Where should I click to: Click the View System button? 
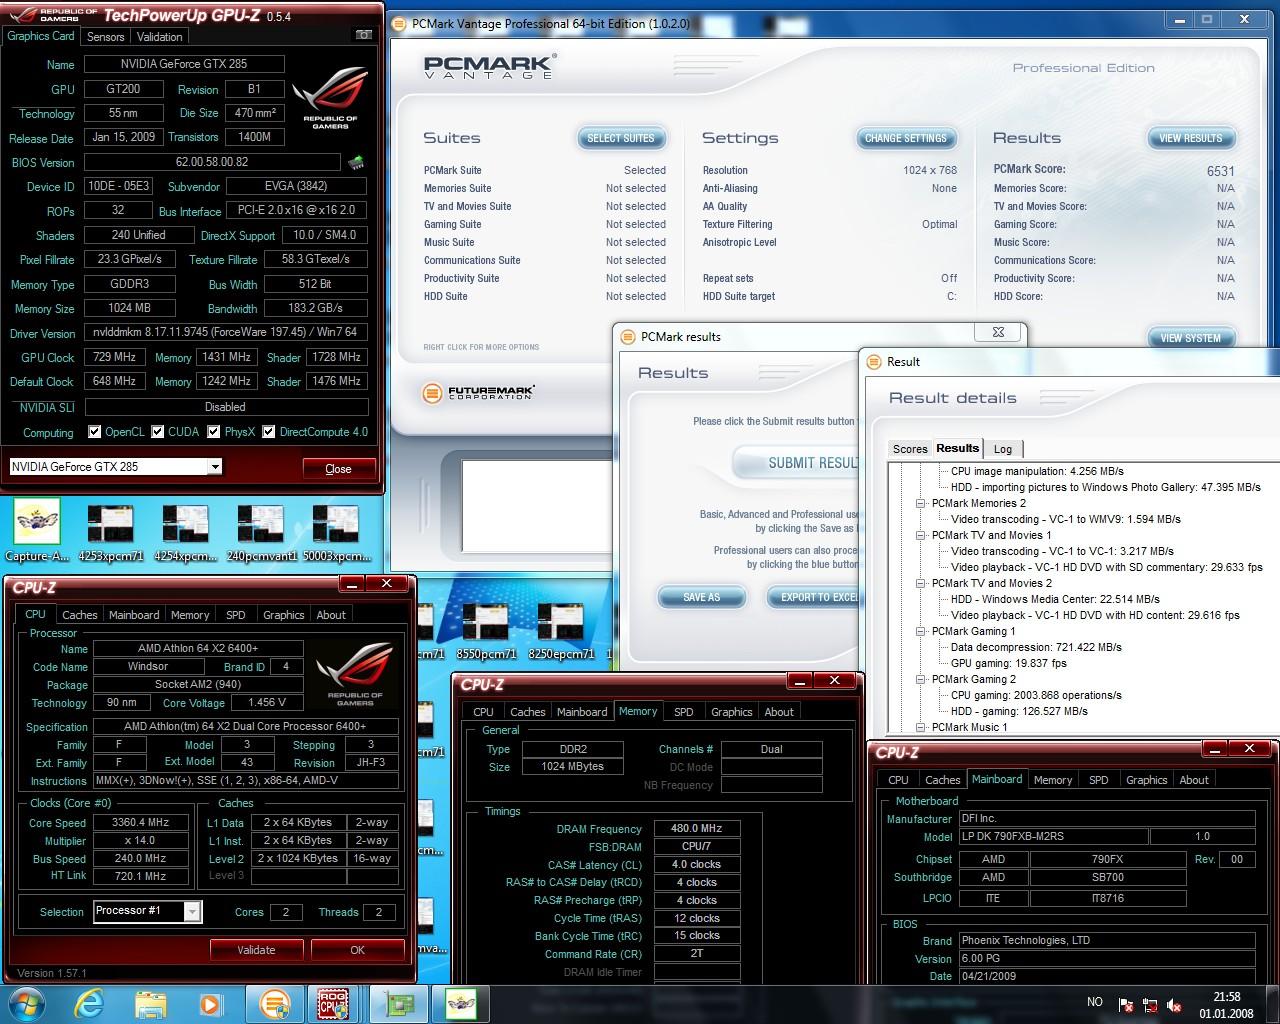coord(1190,338)
